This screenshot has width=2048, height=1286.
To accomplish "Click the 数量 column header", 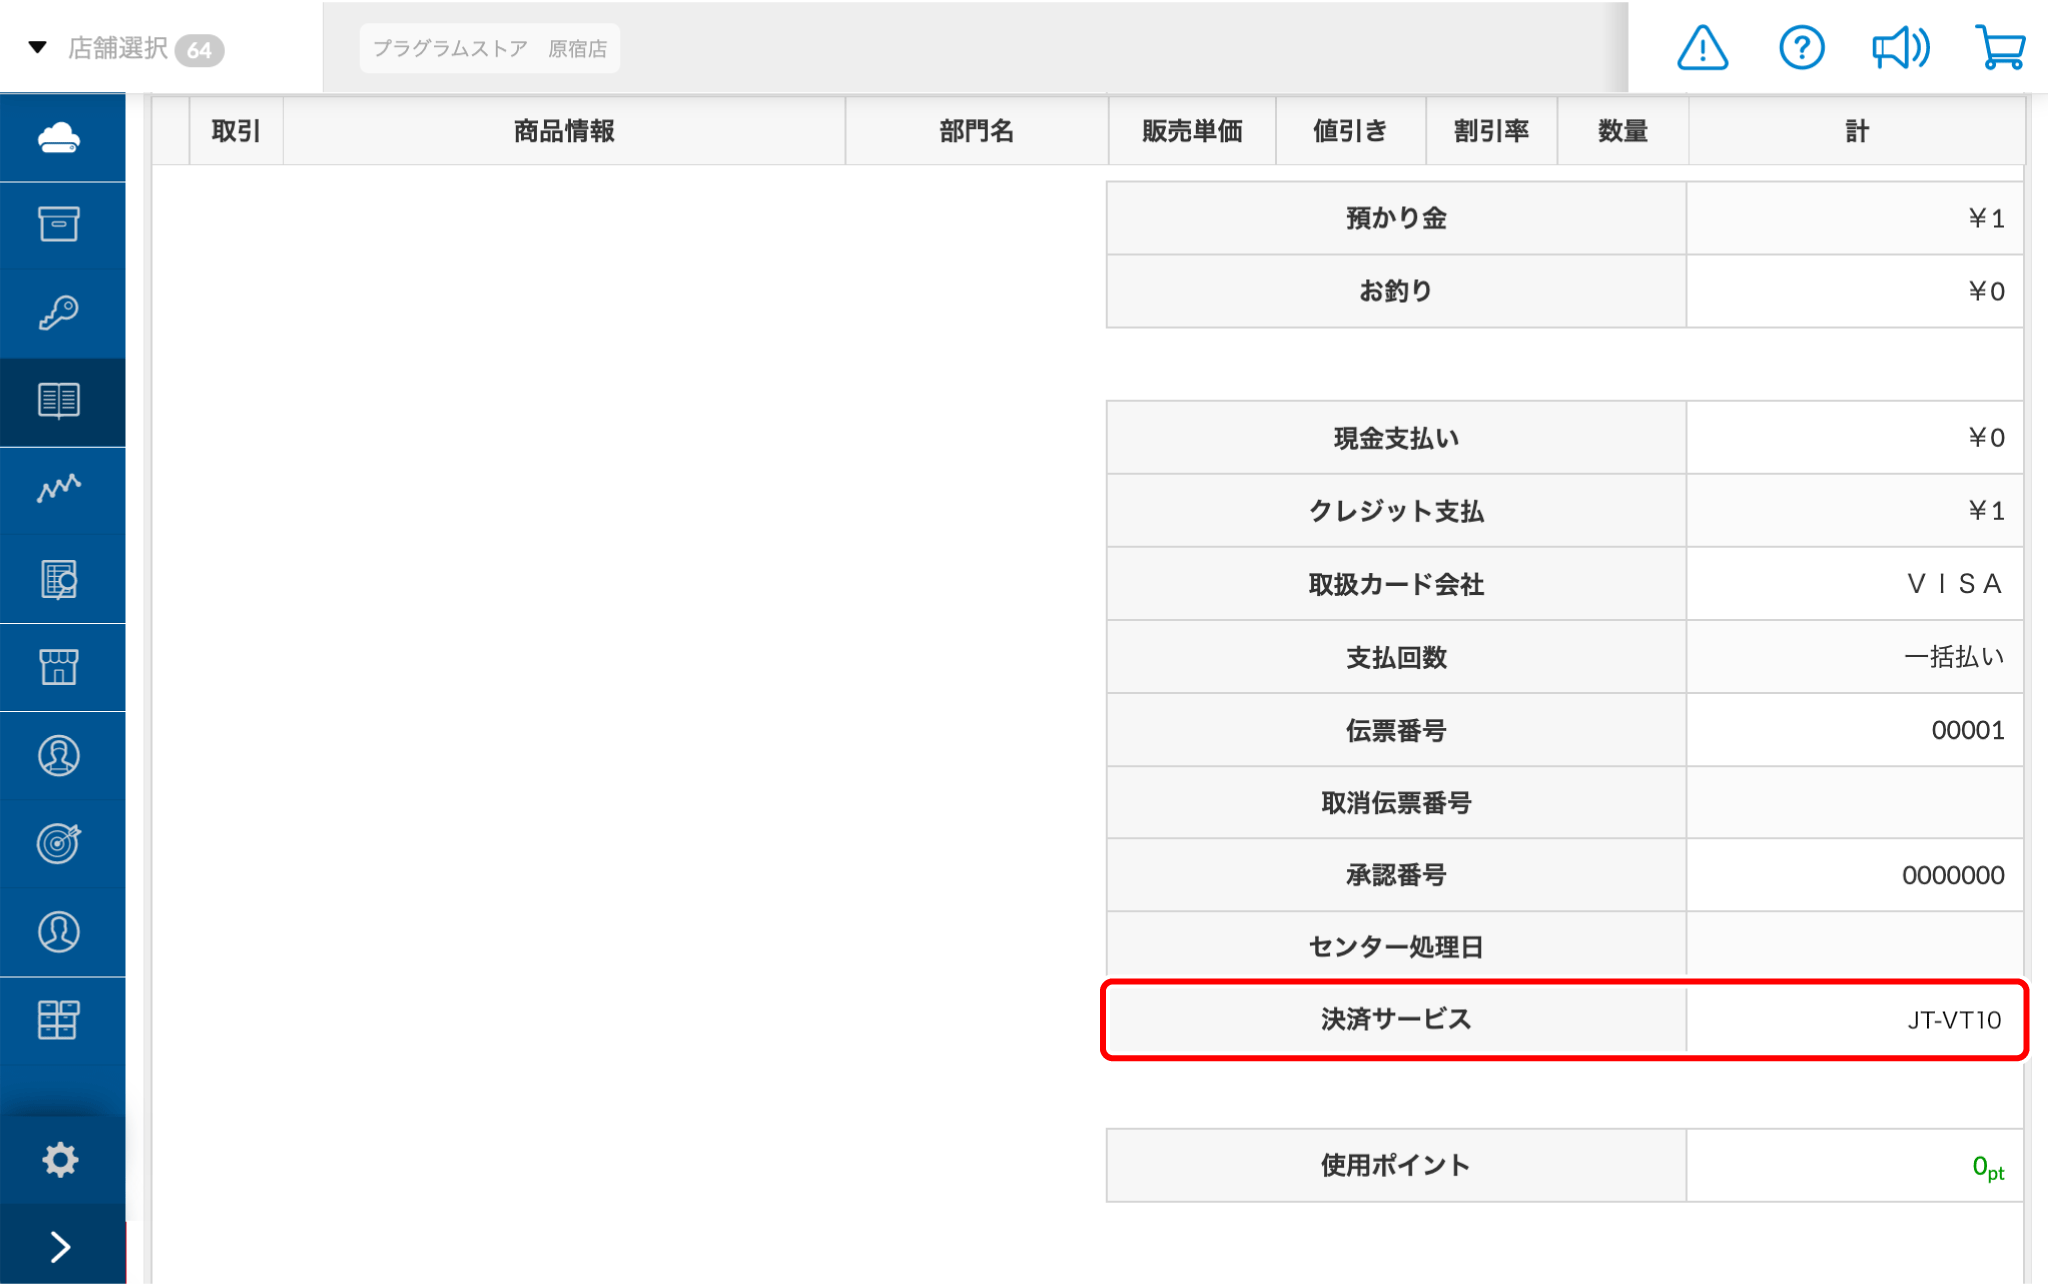I will click(x=1622, y=131).
